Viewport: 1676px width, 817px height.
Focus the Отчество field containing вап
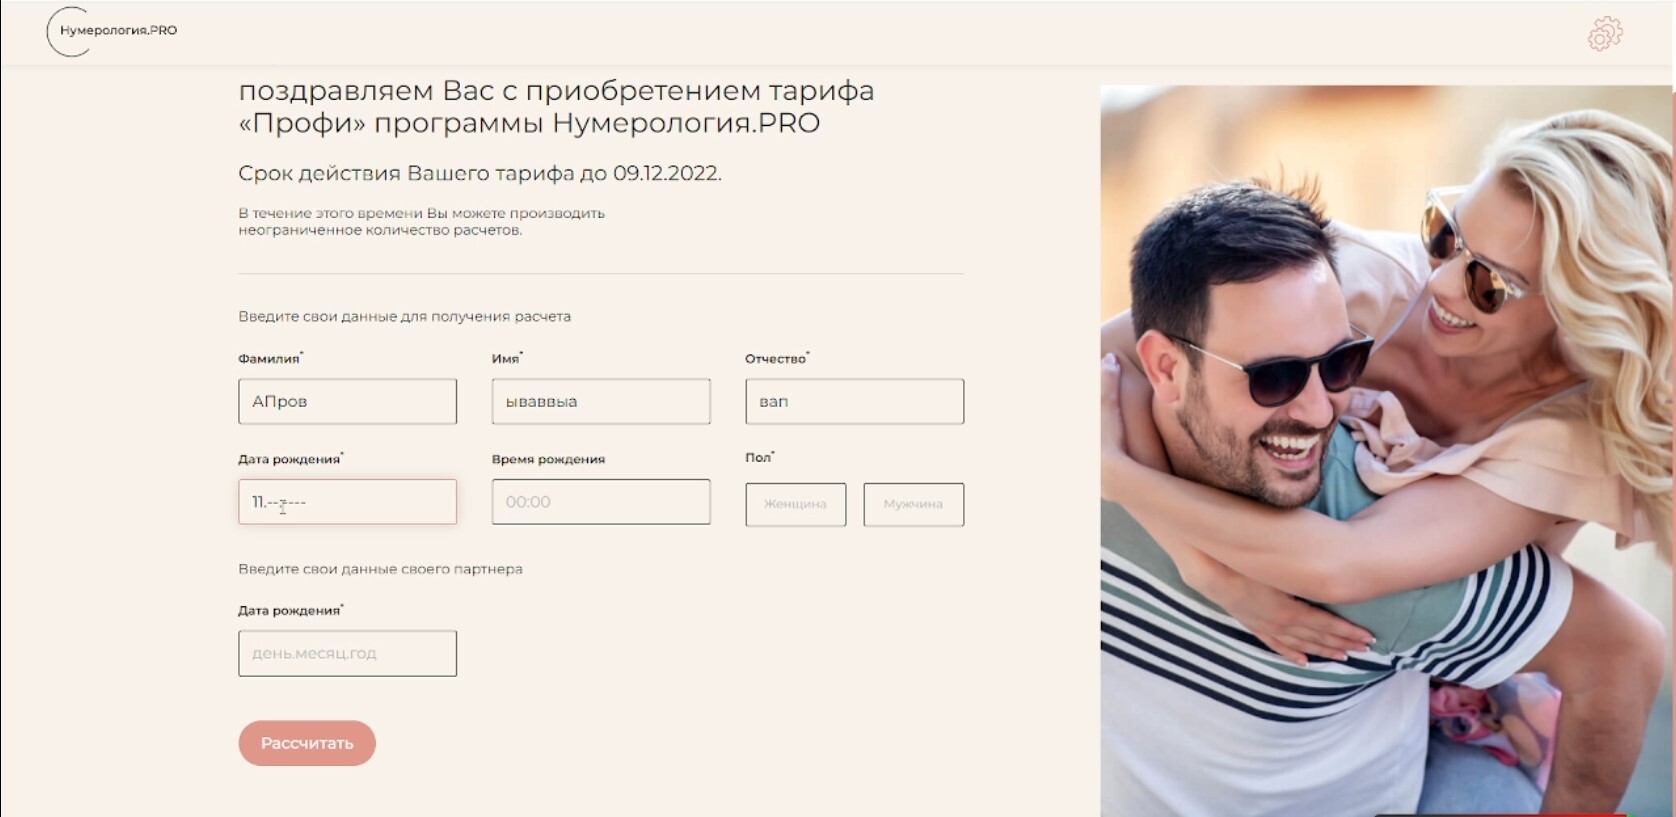coord(854,401)
